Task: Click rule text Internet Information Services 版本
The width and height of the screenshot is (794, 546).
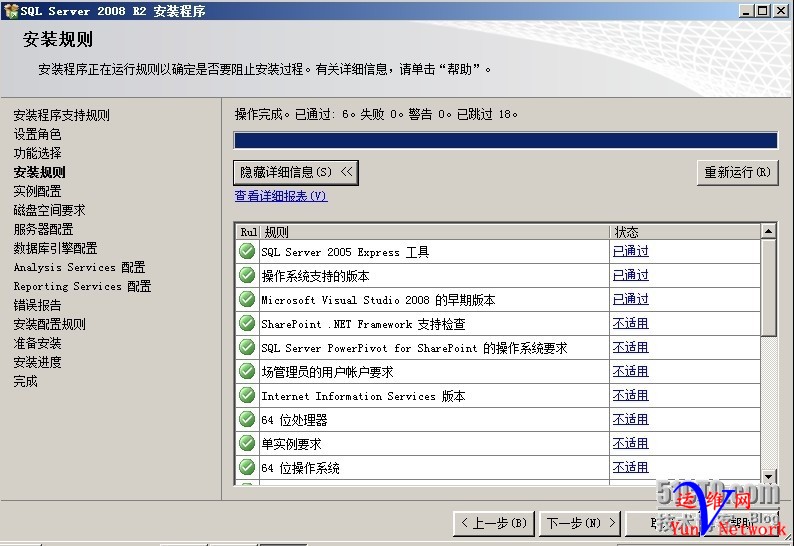Action: tap(363, 396)
